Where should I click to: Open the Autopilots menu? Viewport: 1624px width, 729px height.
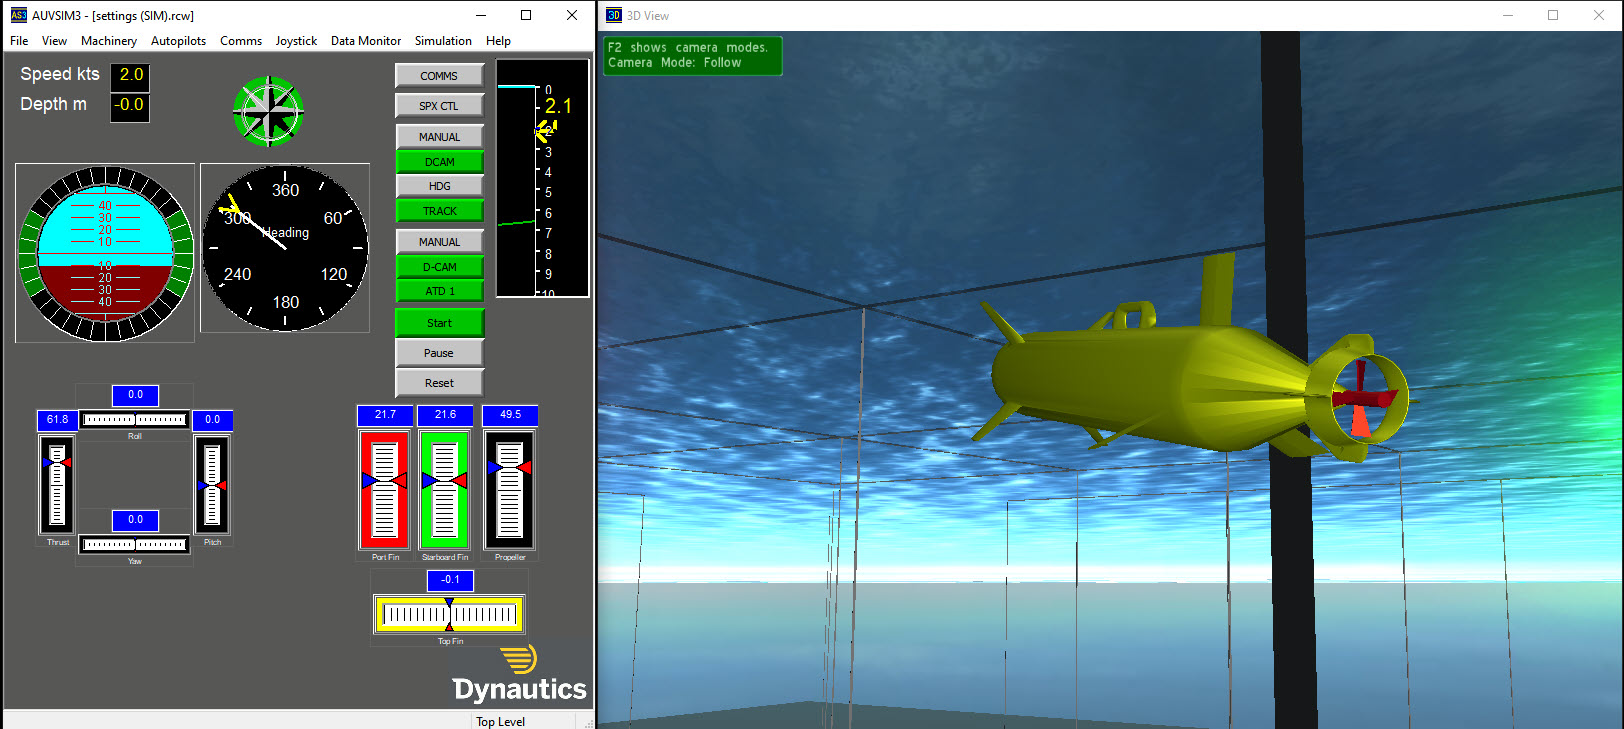coord(178,41)
